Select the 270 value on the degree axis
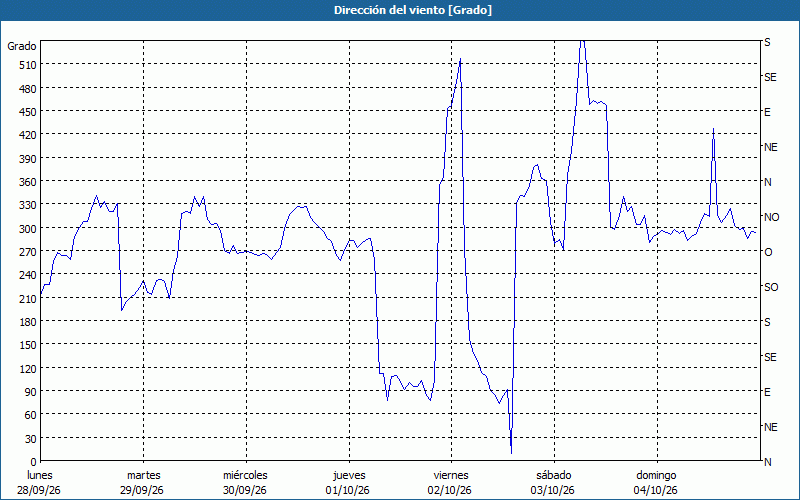 pyautogui.click(x=28, y=252)
